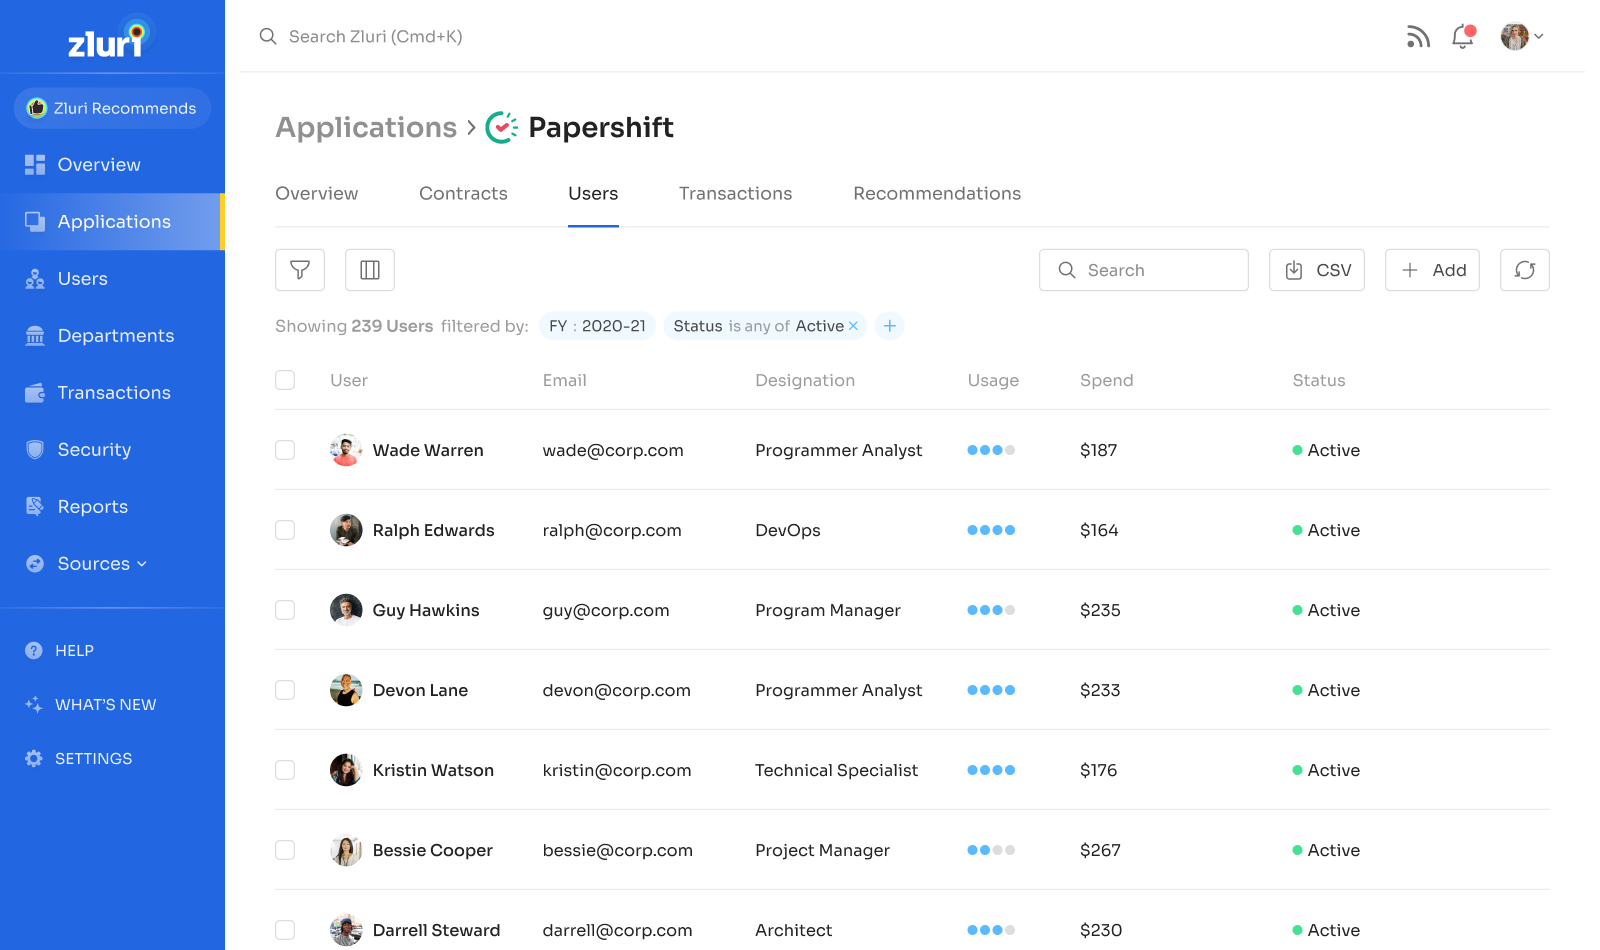Click the Usage column header
This screenshot has height=950, width=1600.
click(993, 380)
